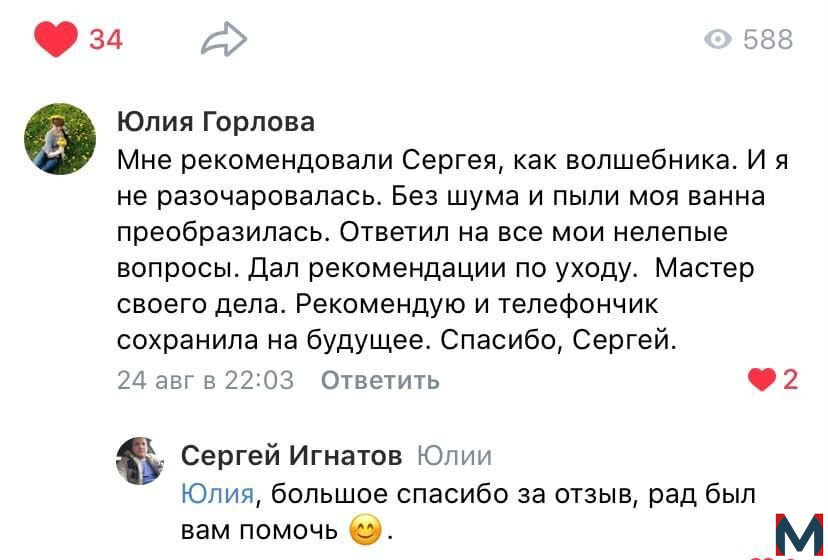Click the gray Юлии reply-to label

pyautogui.click(x=454, y=455)
